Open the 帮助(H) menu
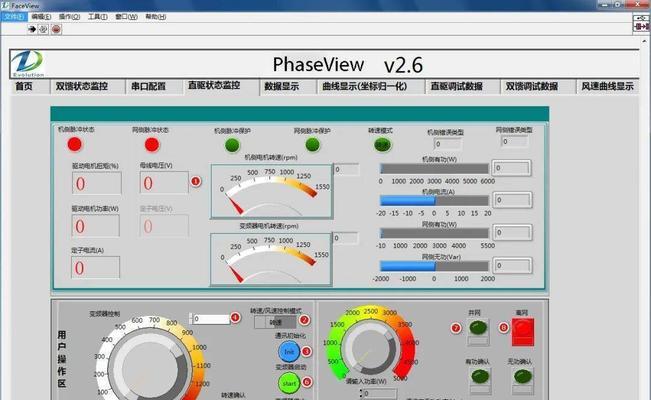Viewport: 651px width, 400px height. tap(155, 17)
